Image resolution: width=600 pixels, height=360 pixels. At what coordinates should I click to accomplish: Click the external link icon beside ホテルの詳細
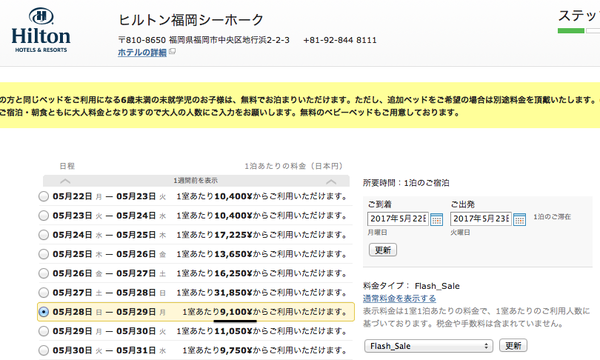(173, 51)
